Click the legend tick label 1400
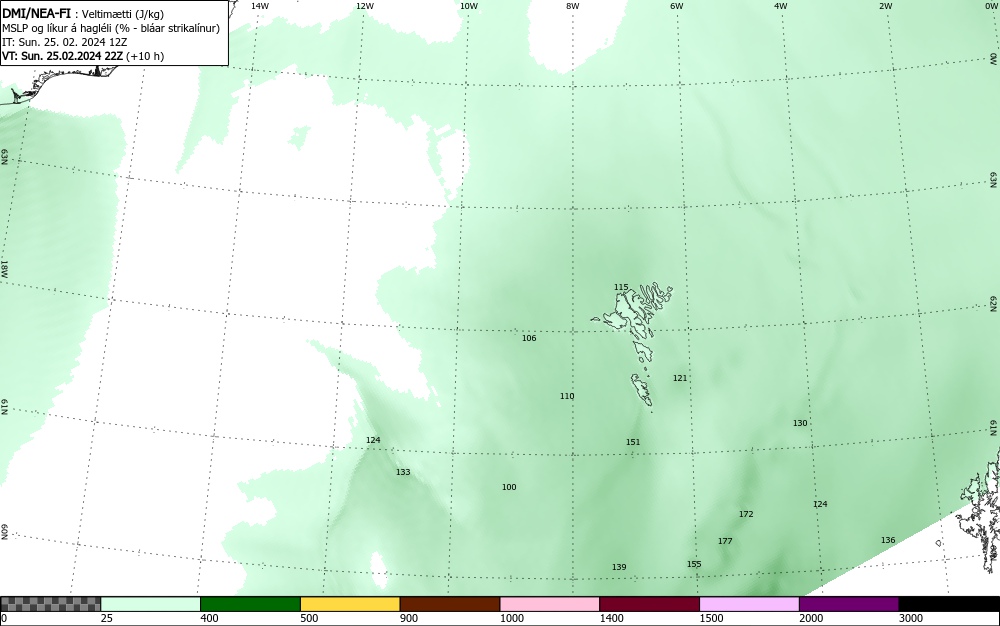 click(612, 618)
